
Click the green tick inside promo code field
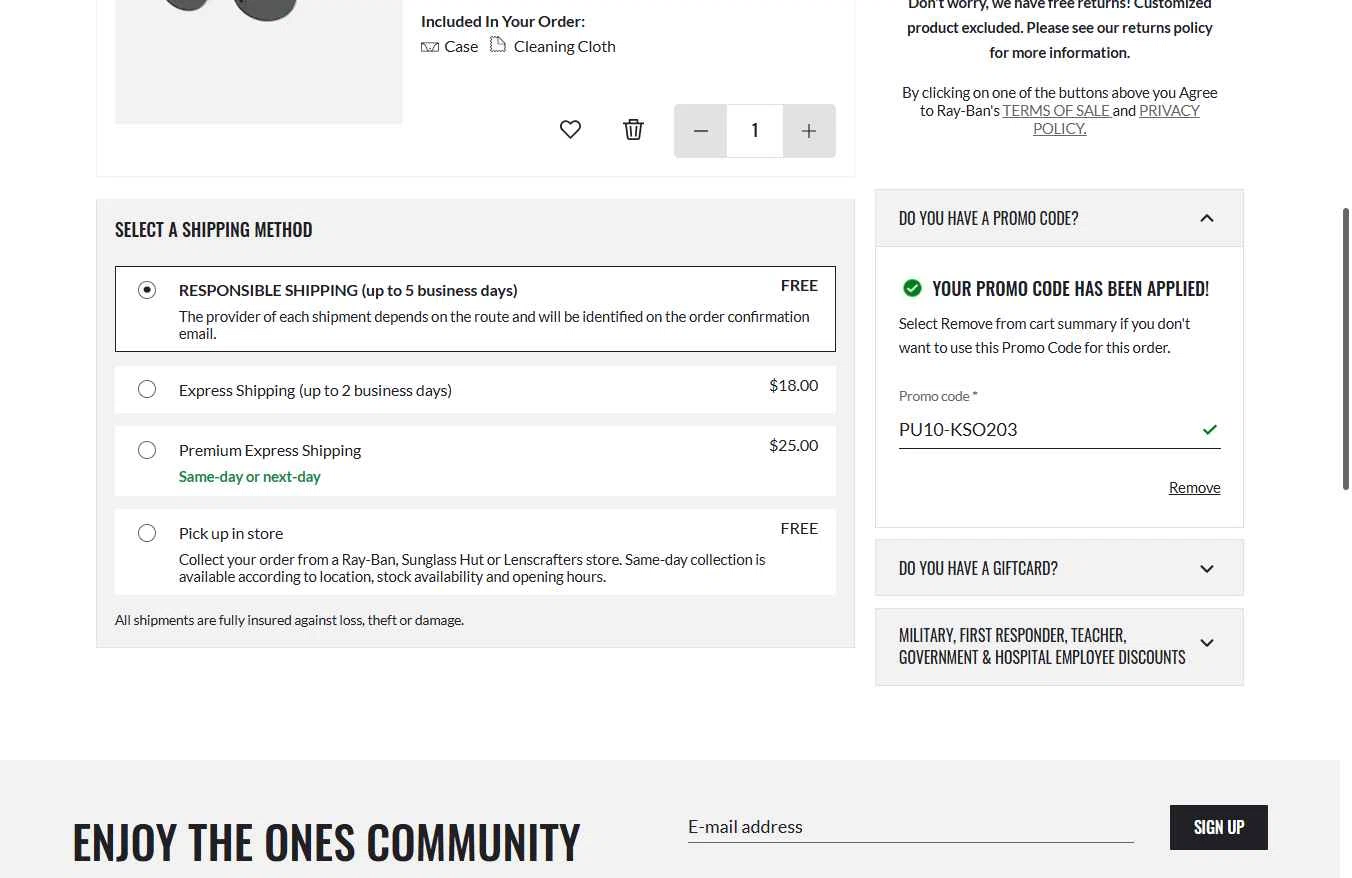point(1210,430)
